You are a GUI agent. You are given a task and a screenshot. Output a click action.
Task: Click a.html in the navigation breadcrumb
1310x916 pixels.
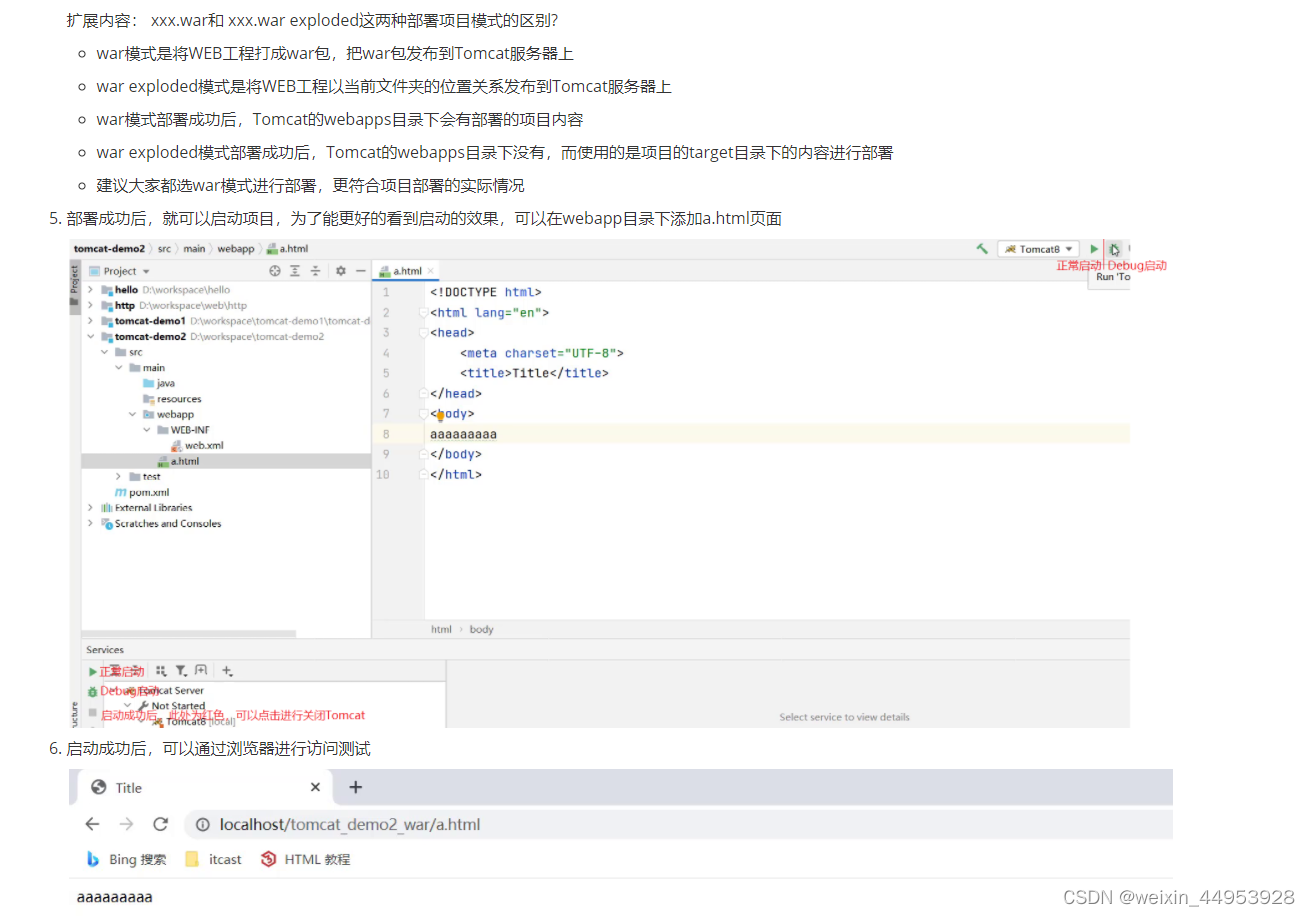286,249
